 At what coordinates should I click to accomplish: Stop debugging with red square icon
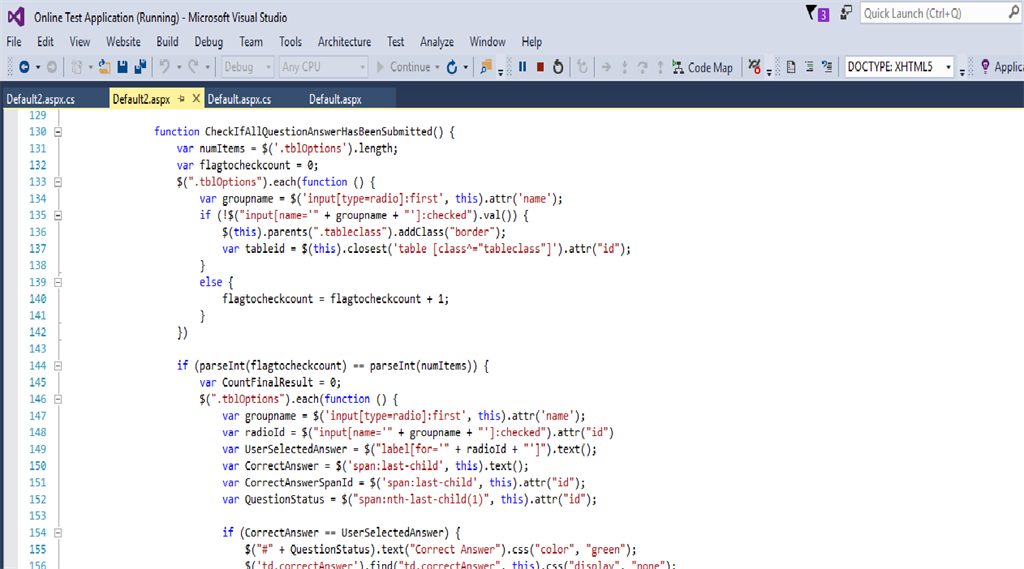pos(540,67)
